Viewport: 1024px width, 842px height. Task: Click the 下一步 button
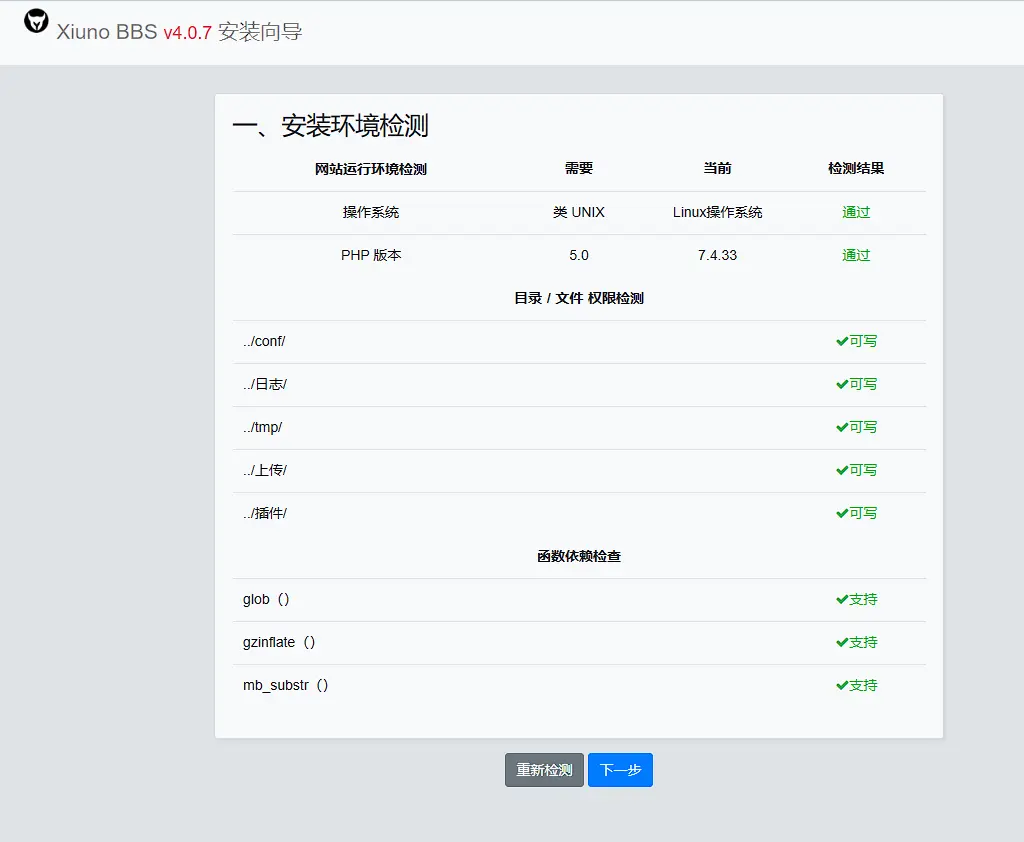(620, 769)
